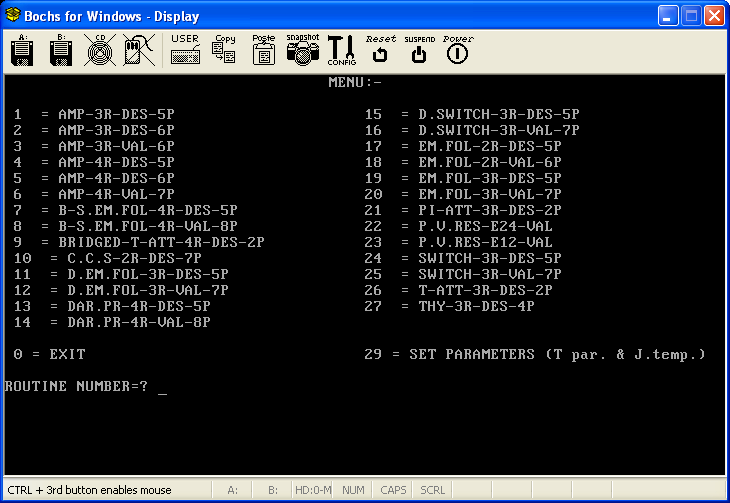730x503 pixels.
Task: Click line 26 T-ATT-3R-DES-2P
Action: 459,290
